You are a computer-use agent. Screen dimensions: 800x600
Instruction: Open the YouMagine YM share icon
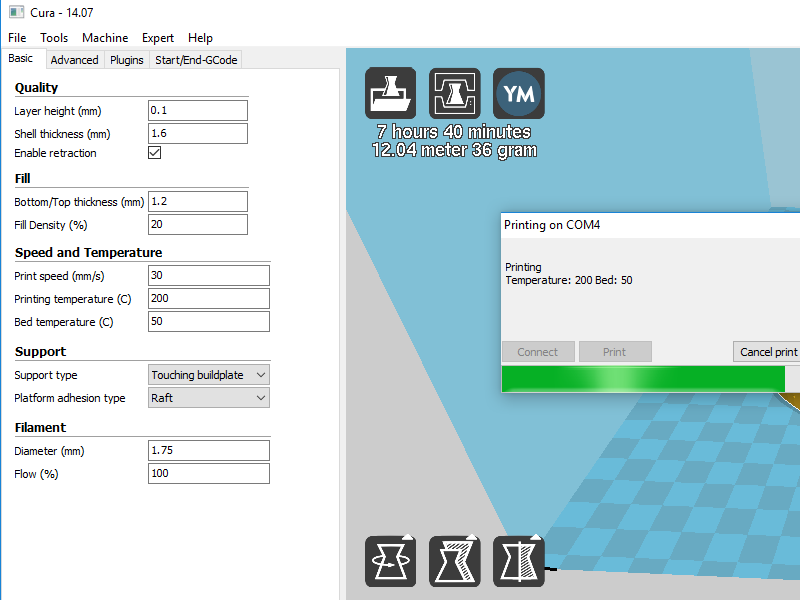click(x=519, y=93)
